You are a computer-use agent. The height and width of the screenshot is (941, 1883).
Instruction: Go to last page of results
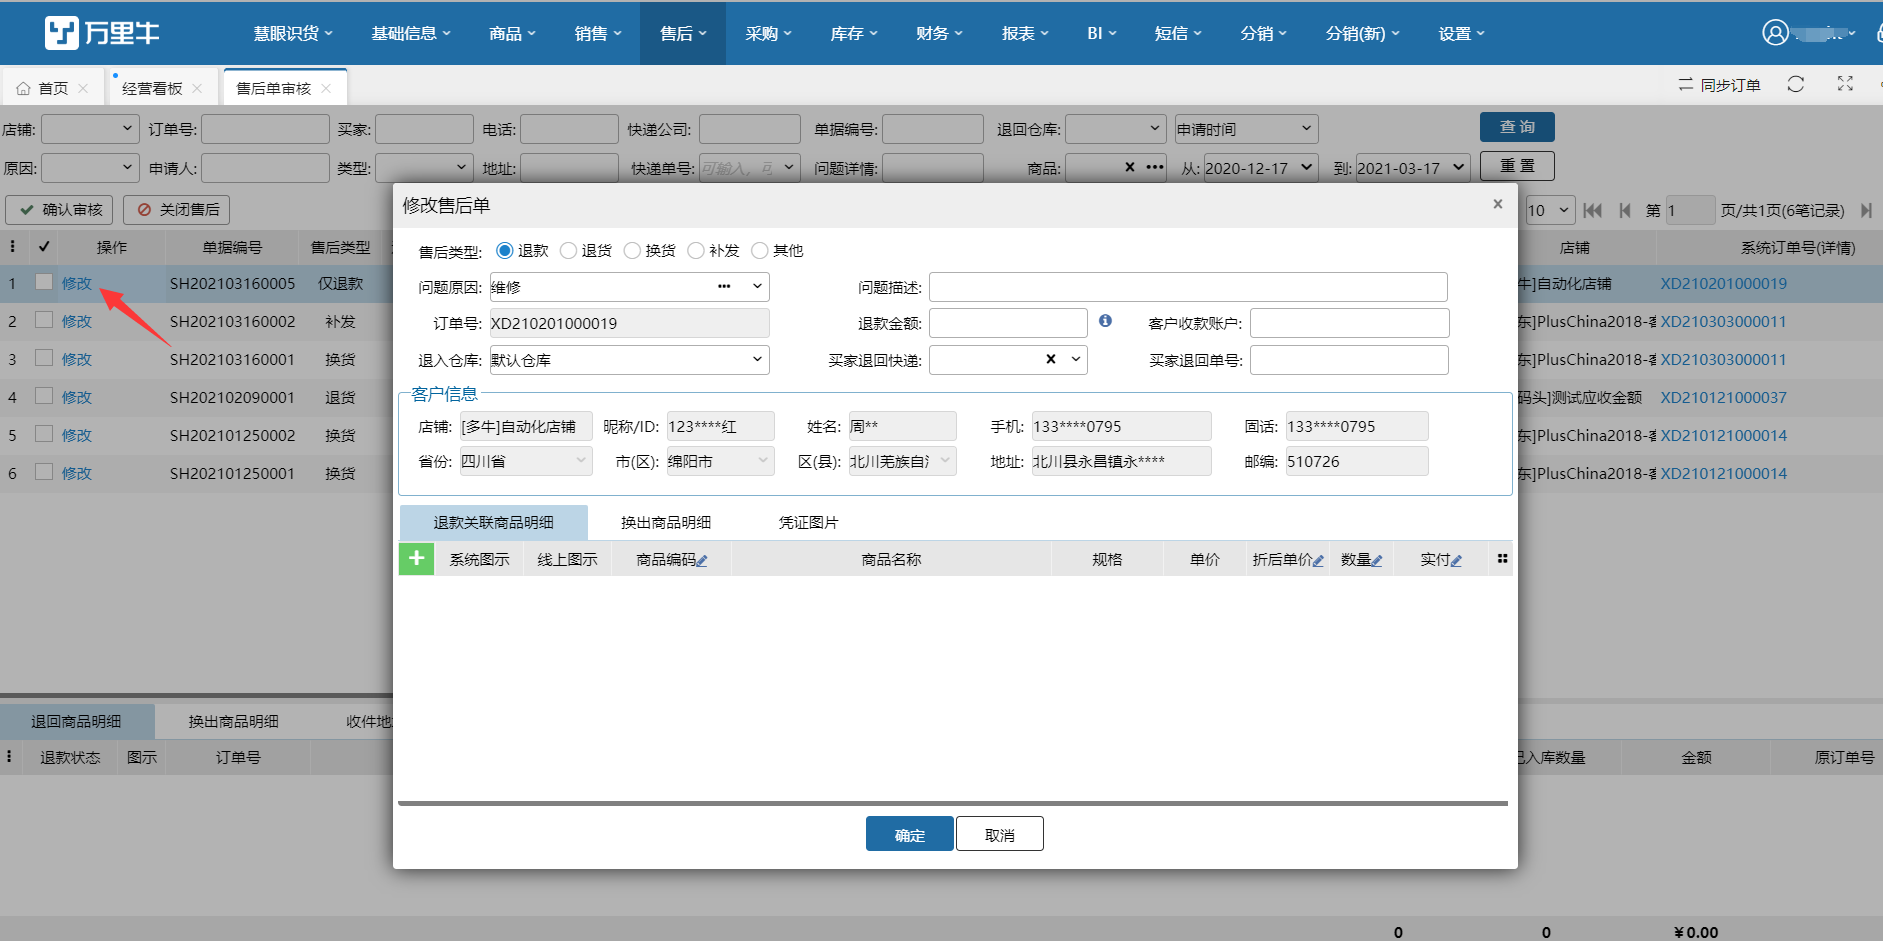point(1866,210)
